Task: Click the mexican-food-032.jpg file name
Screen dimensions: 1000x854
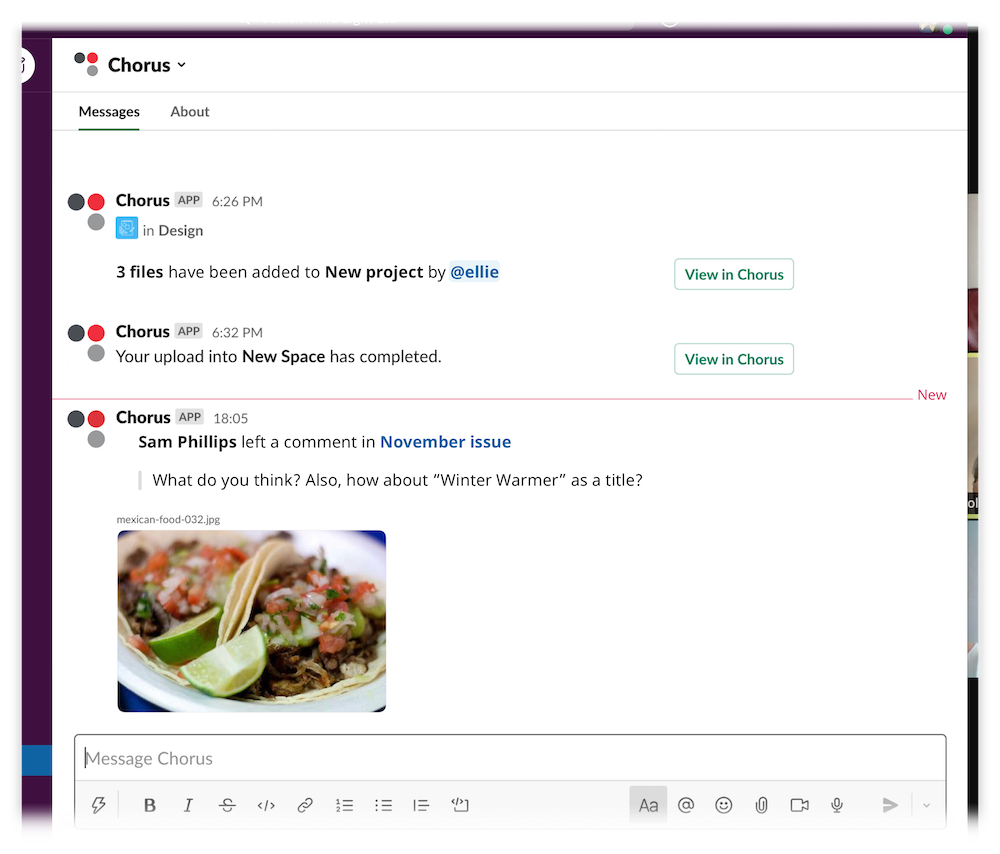Action: pos(168,519)
